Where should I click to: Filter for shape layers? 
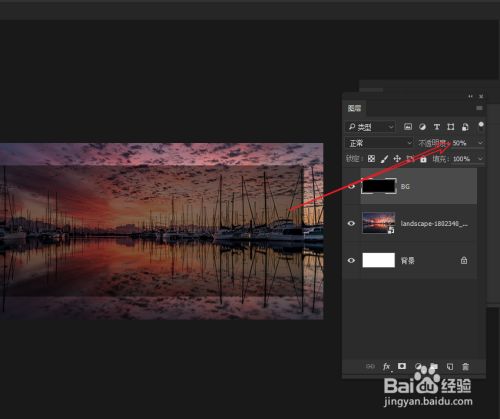[451, 127]
